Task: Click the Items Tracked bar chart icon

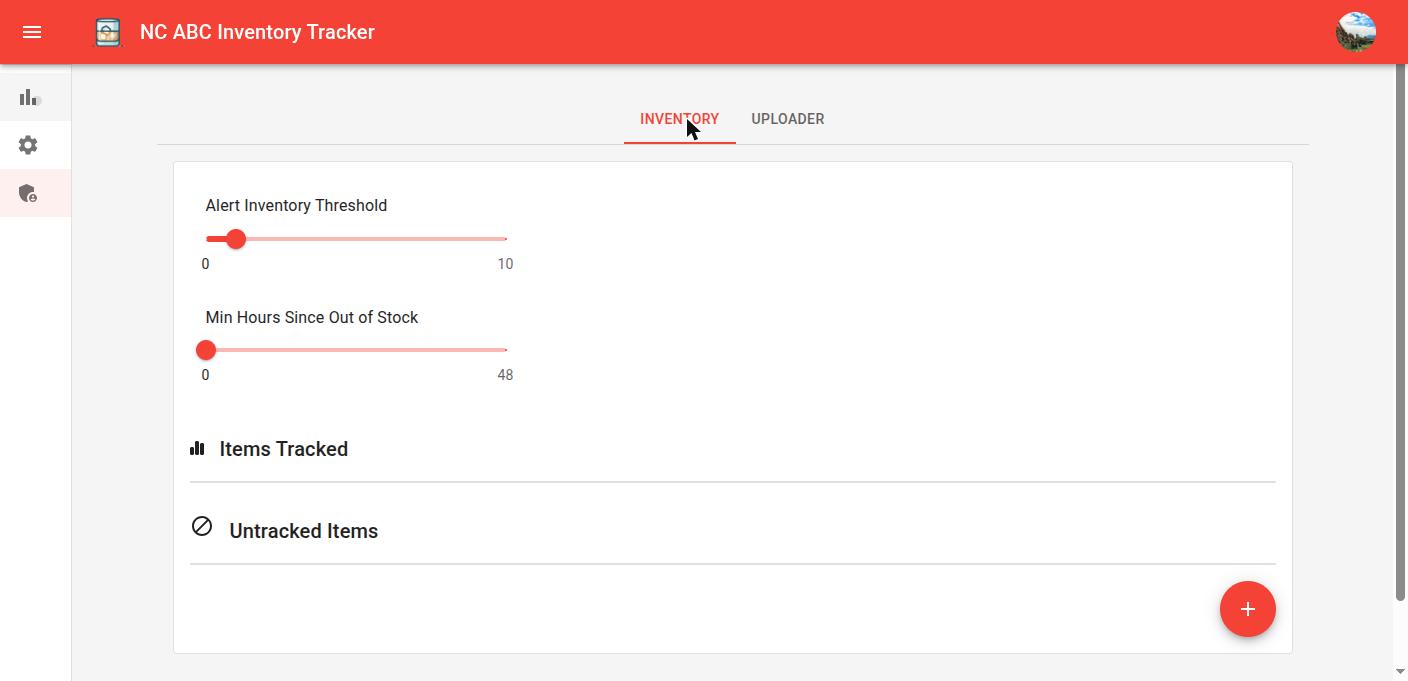Action: (197, 449)
